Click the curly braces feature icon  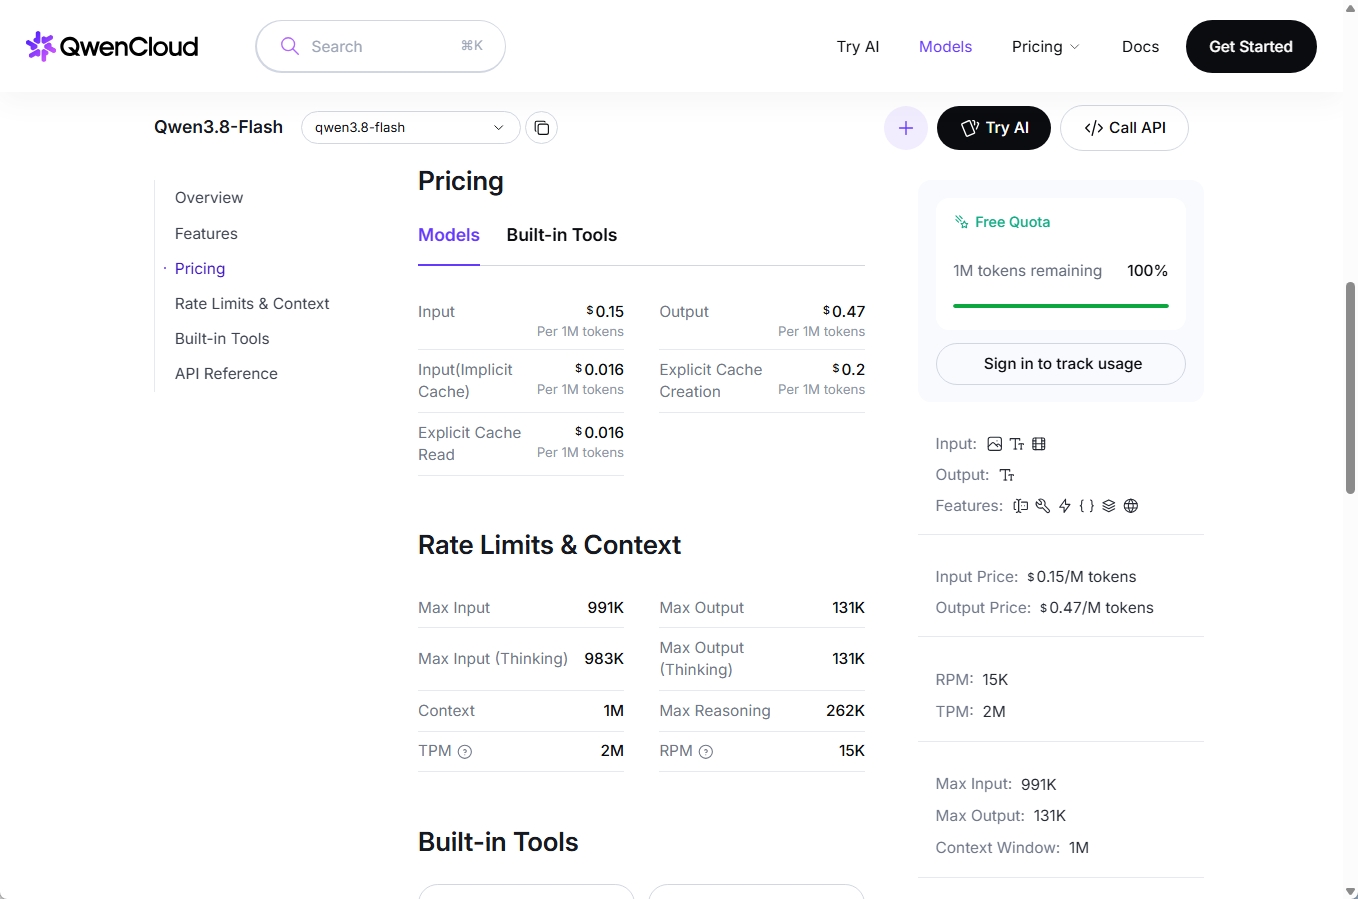[x=1086, y=506]
